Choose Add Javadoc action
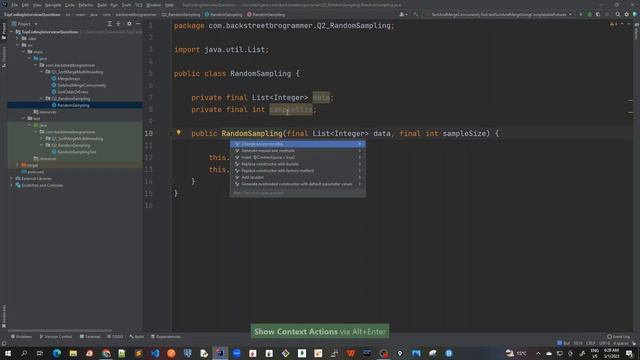 298,177
